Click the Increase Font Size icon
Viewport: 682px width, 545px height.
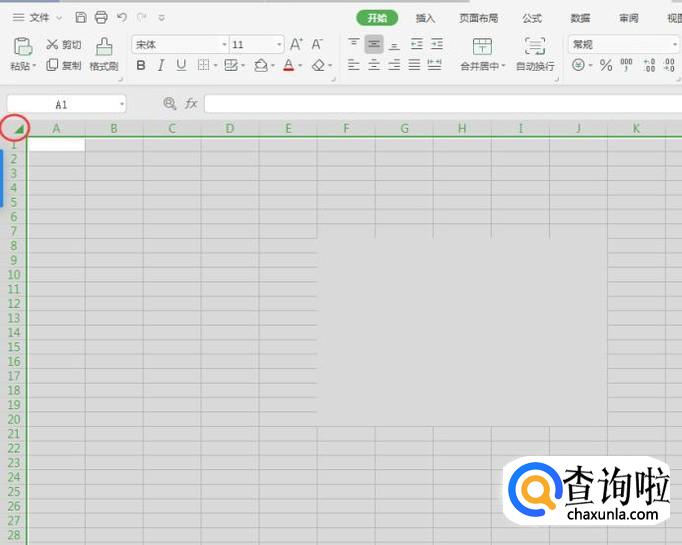296,45
